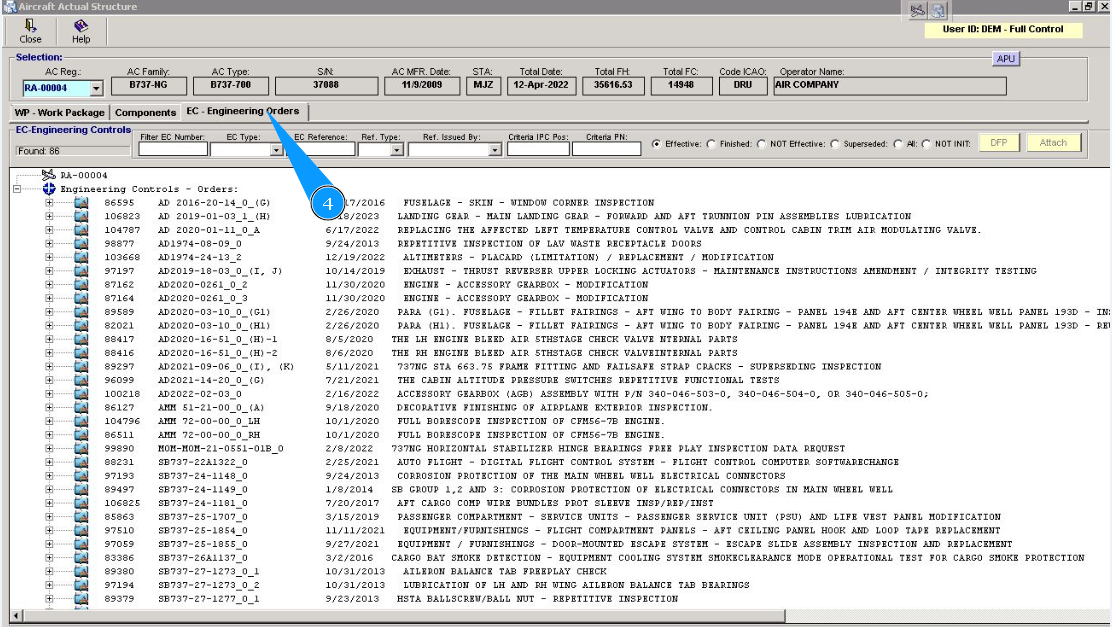Click the icon for order 86595
Viewport: 1112px width, 633px height.
81,203
